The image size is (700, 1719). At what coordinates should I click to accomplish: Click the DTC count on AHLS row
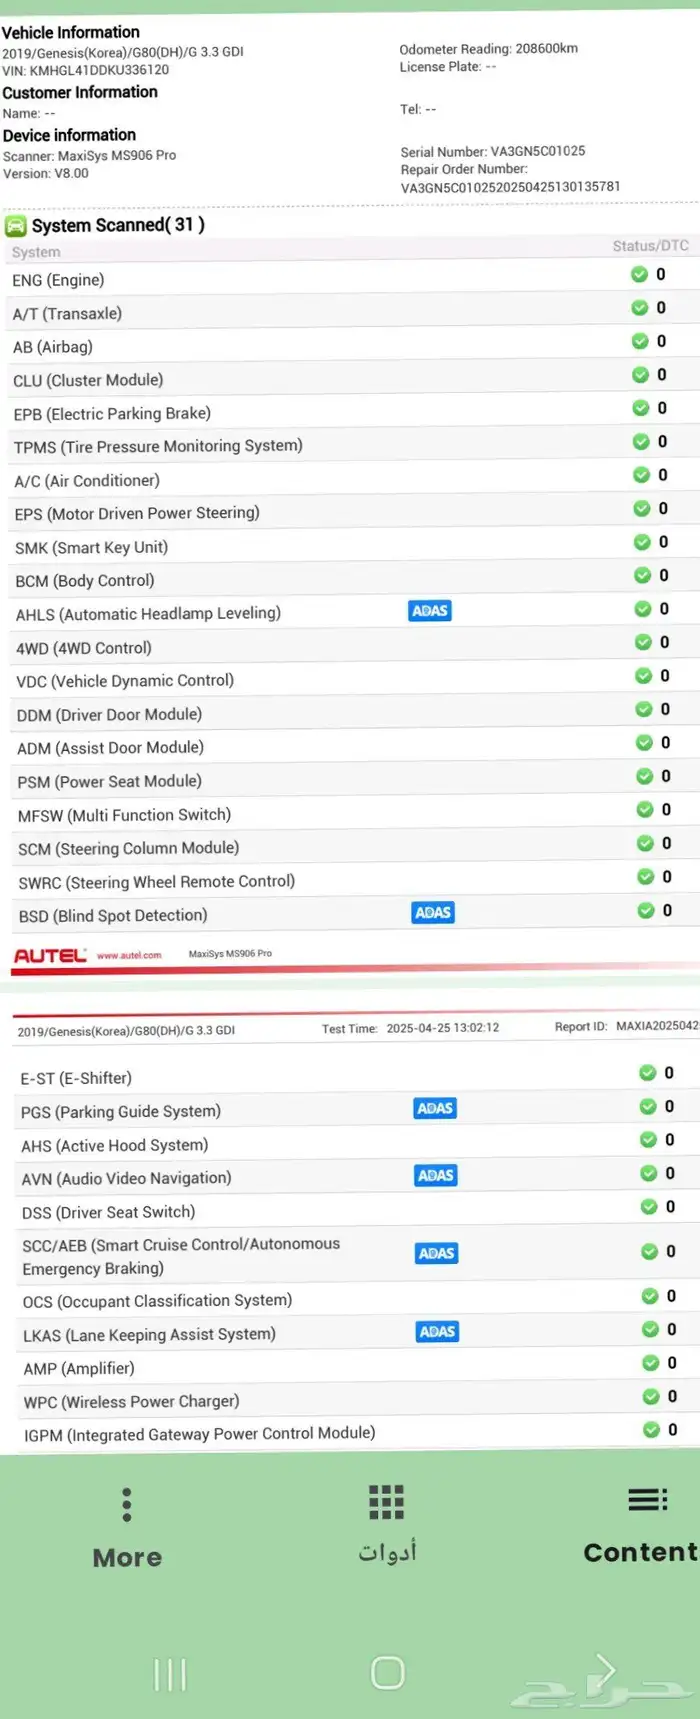tap(664, 609)
